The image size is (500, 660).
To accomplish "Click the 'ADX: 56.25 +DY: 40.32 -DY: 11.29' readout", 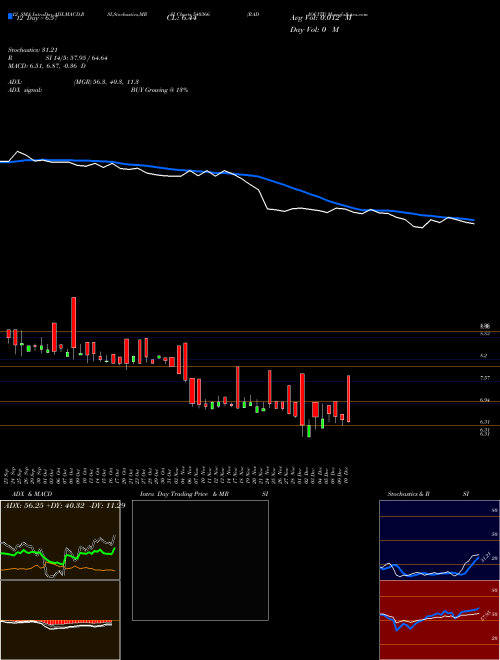I will tap(64, 506).
